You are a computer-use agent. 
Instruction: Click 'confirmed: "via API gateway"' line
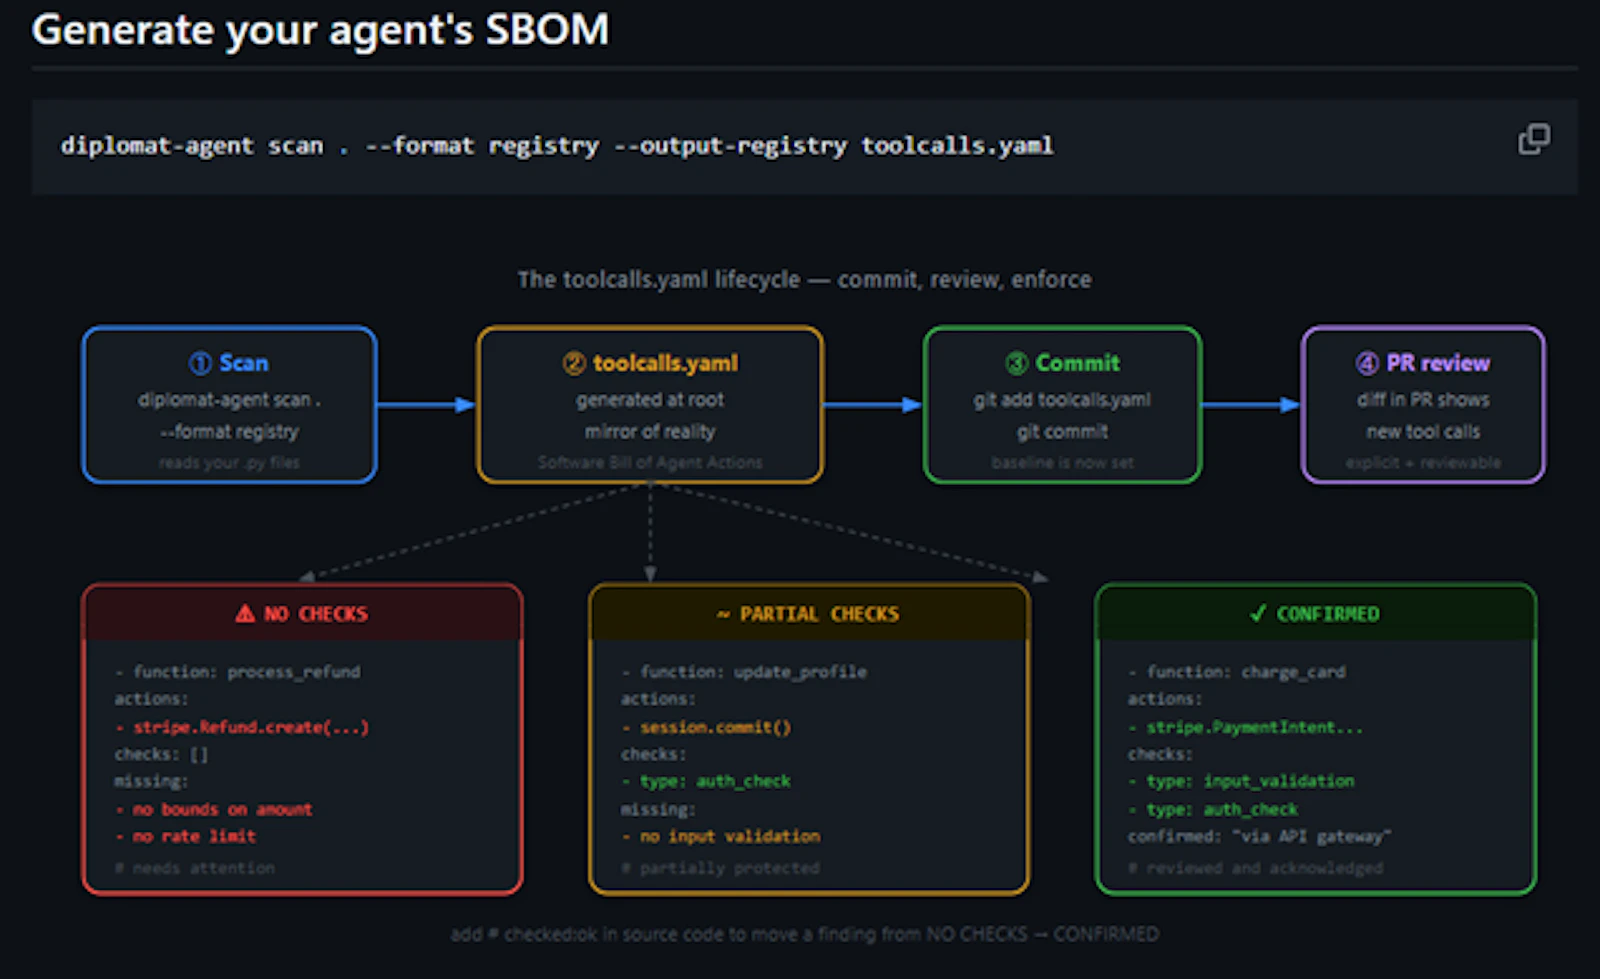tap(1259, 836)
